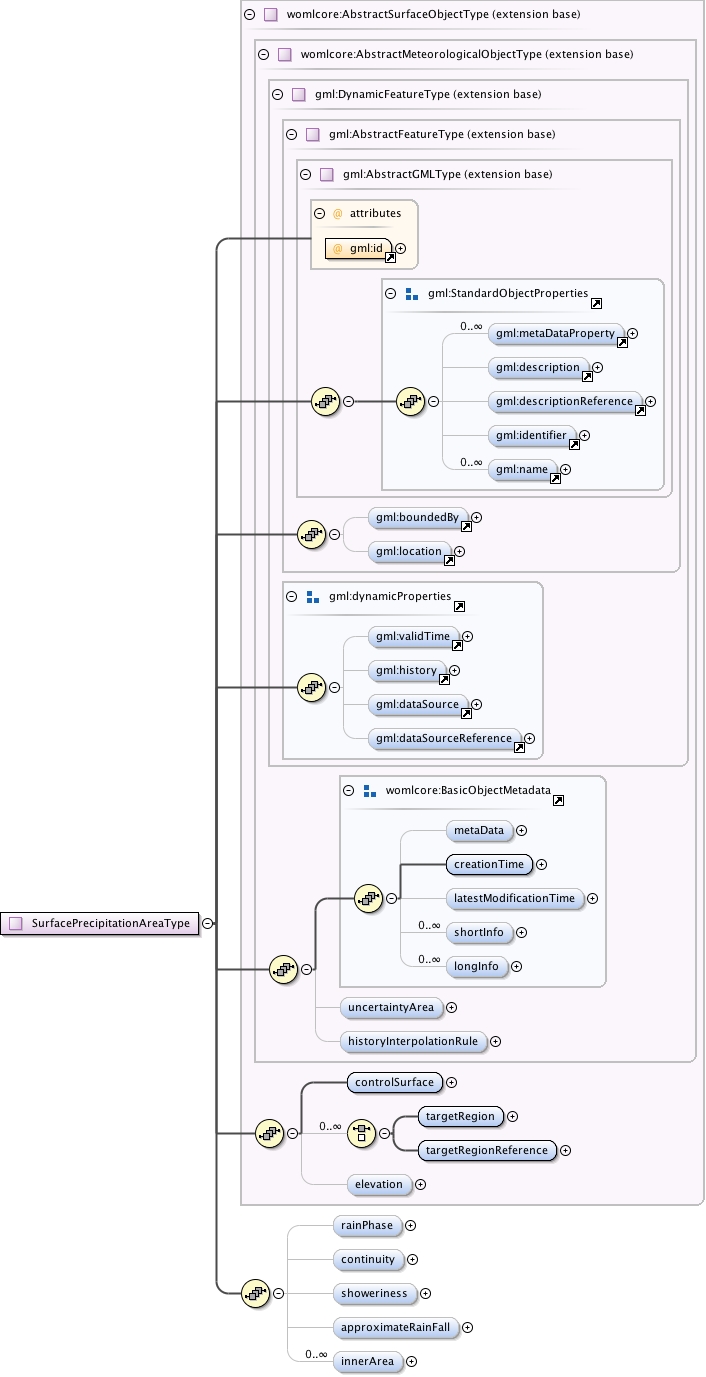The width and height of the screenshot is (706, 1377).
Task: Click sequence icon inside gml:dynamicProperties
Action: coord(312,687)
